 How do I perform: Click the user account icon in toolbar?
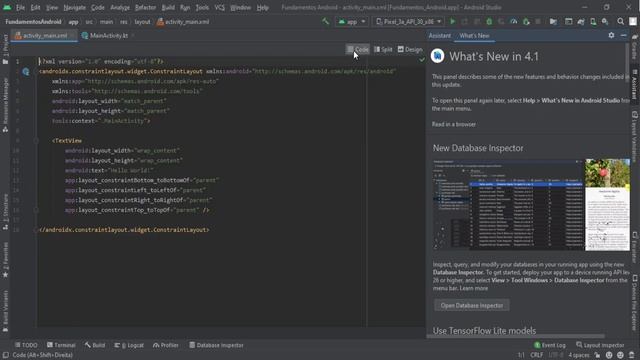633,22
